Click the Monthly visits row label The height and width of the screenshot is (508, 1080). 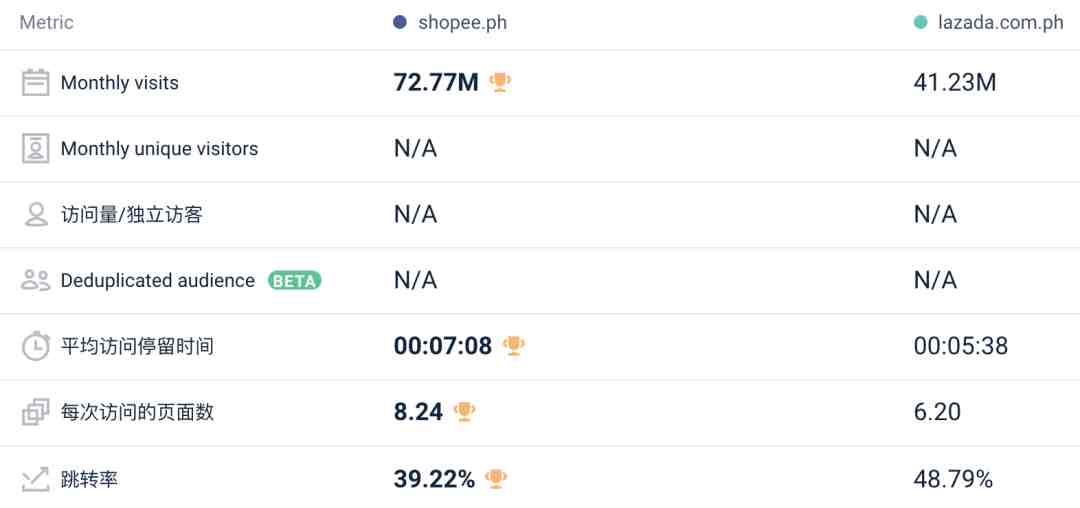pos(120,83)
